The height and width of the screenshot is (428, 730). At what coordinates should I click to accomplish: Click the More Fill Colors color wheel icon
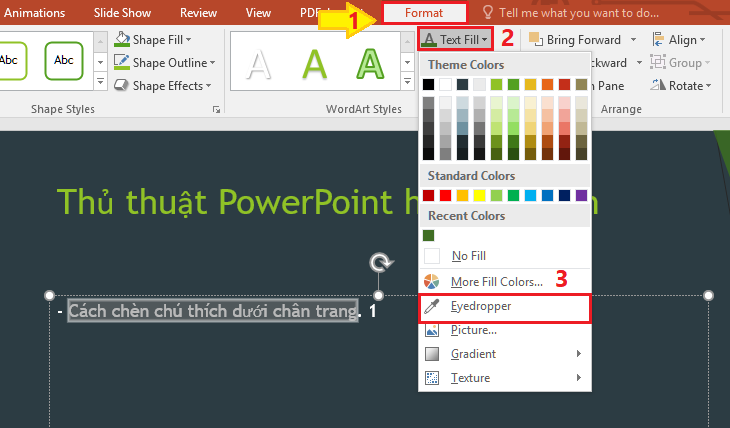coord(432,282)
